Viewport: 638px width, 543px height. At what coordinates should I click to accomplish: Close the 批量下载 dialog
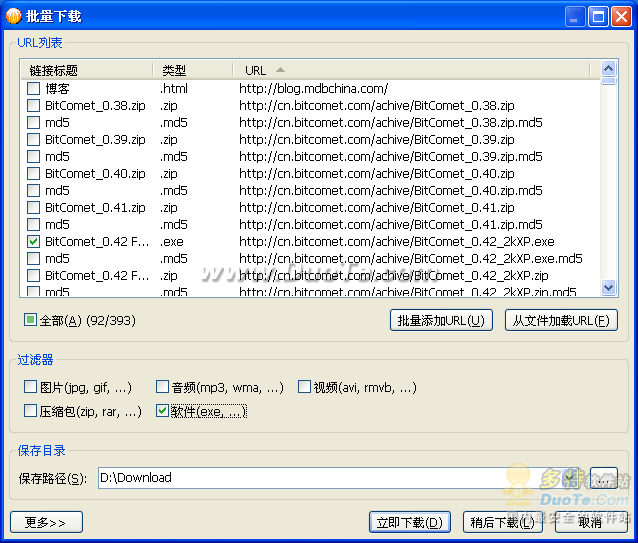click(x=621, y=17)
